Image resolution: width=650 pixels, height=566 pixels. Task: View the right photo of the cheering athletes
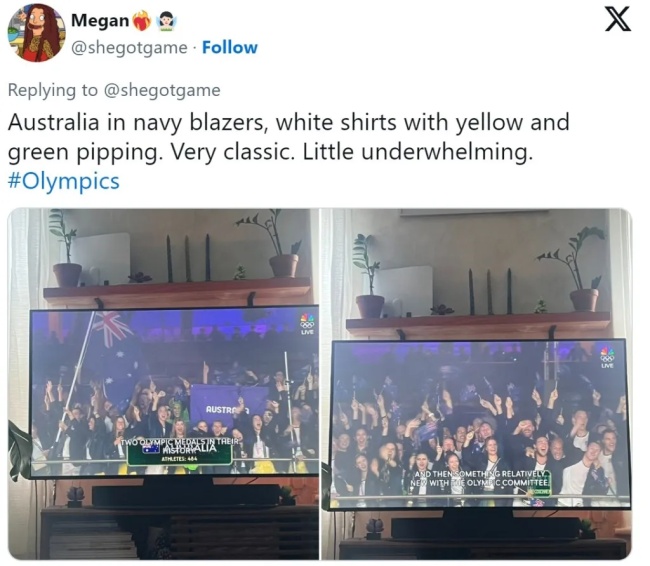coord(476,384)
